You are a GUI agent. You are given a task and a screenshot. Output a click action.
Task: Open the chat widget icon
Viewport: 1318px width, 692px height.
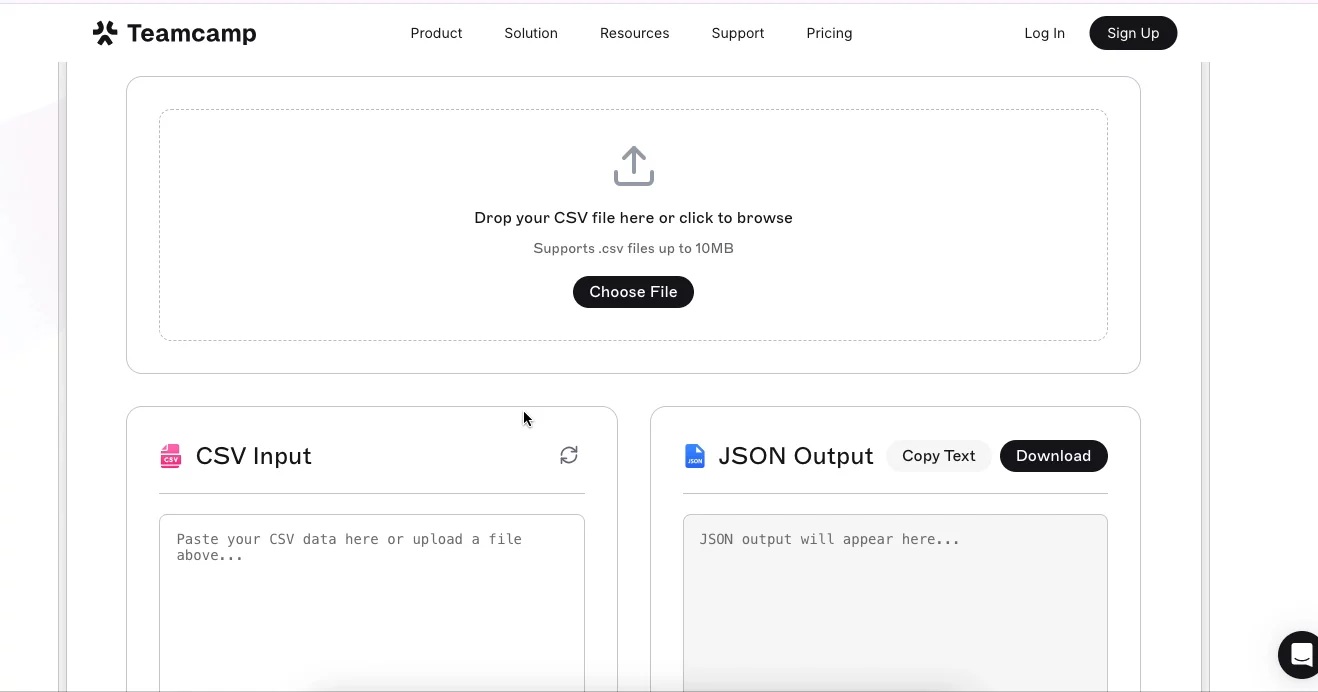click(1299, 655)
